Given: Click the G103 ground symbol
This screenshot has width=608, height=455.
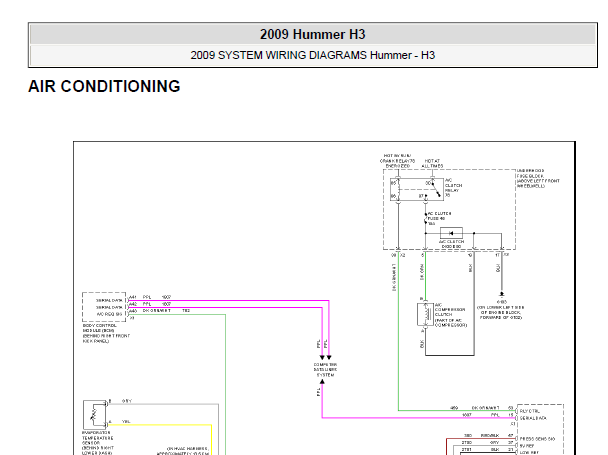Looking at the screenshot, I should click(502, 294).
